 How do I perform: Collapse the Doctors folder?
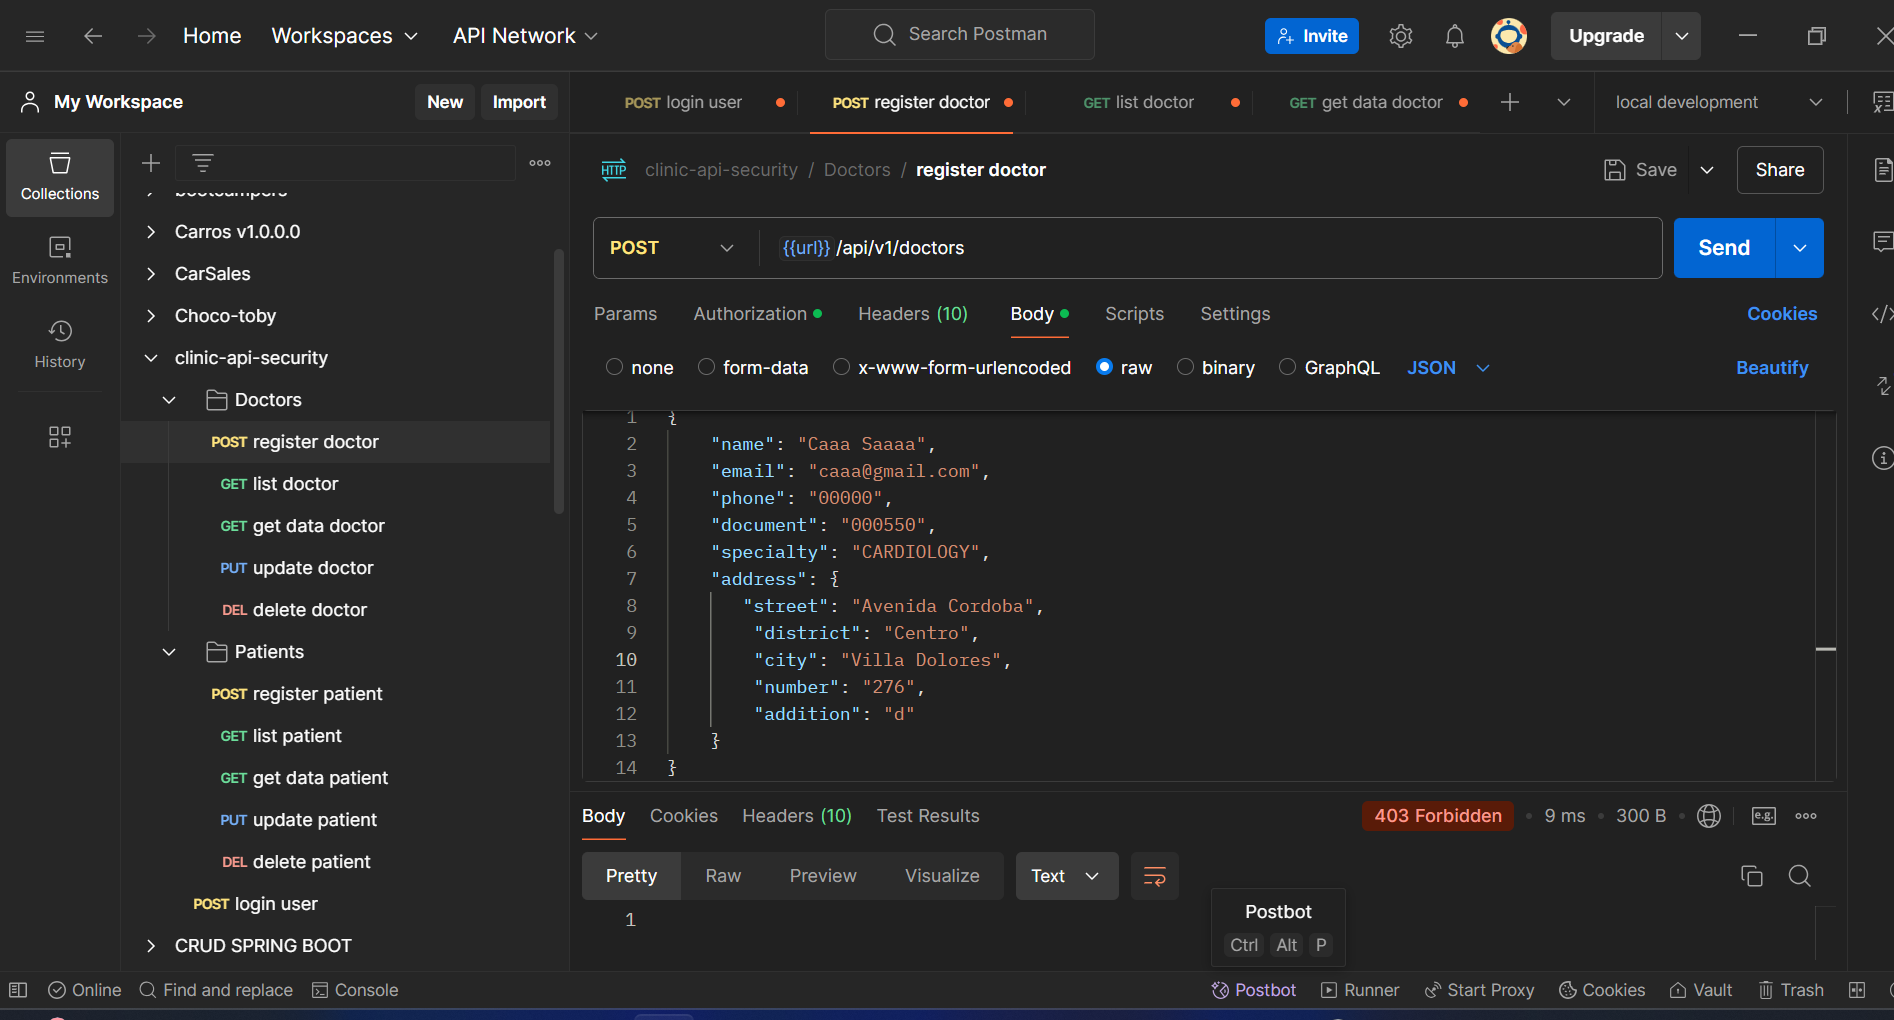(169, 400)
